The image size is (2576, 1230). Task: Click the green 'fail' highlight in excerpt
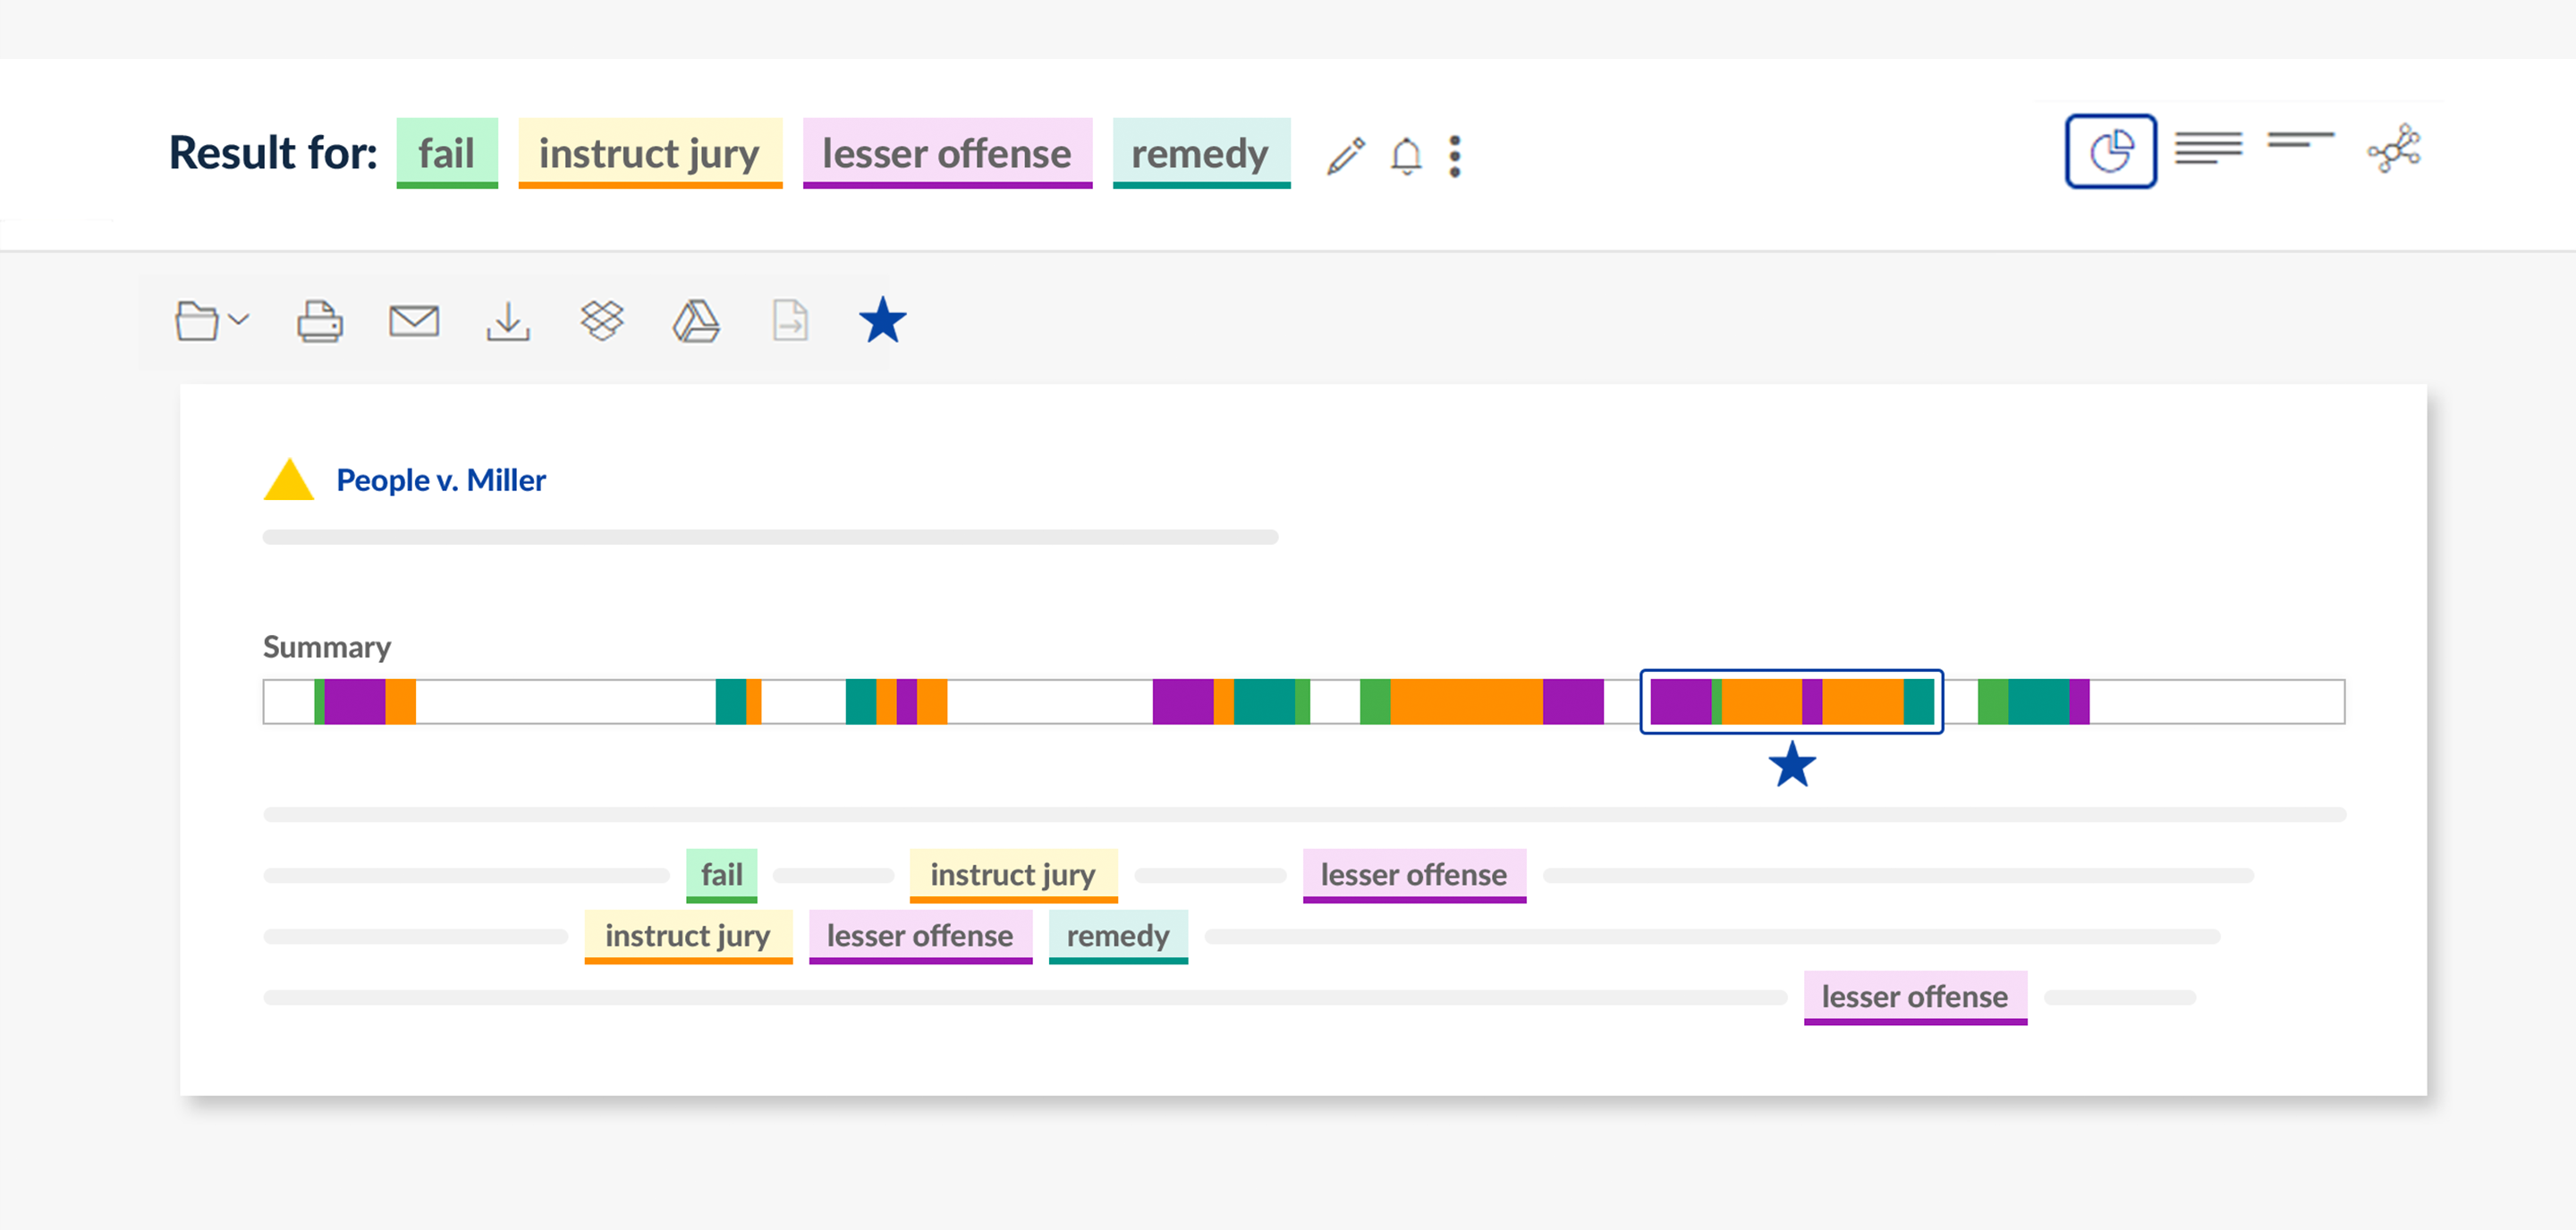pos(721,875)
